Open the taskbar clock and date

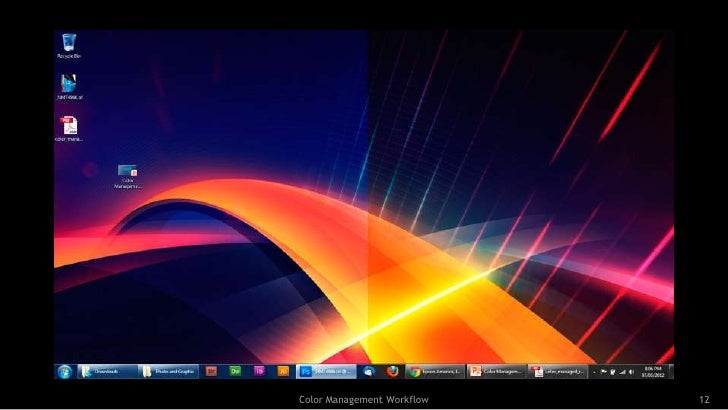coord(653,372)
